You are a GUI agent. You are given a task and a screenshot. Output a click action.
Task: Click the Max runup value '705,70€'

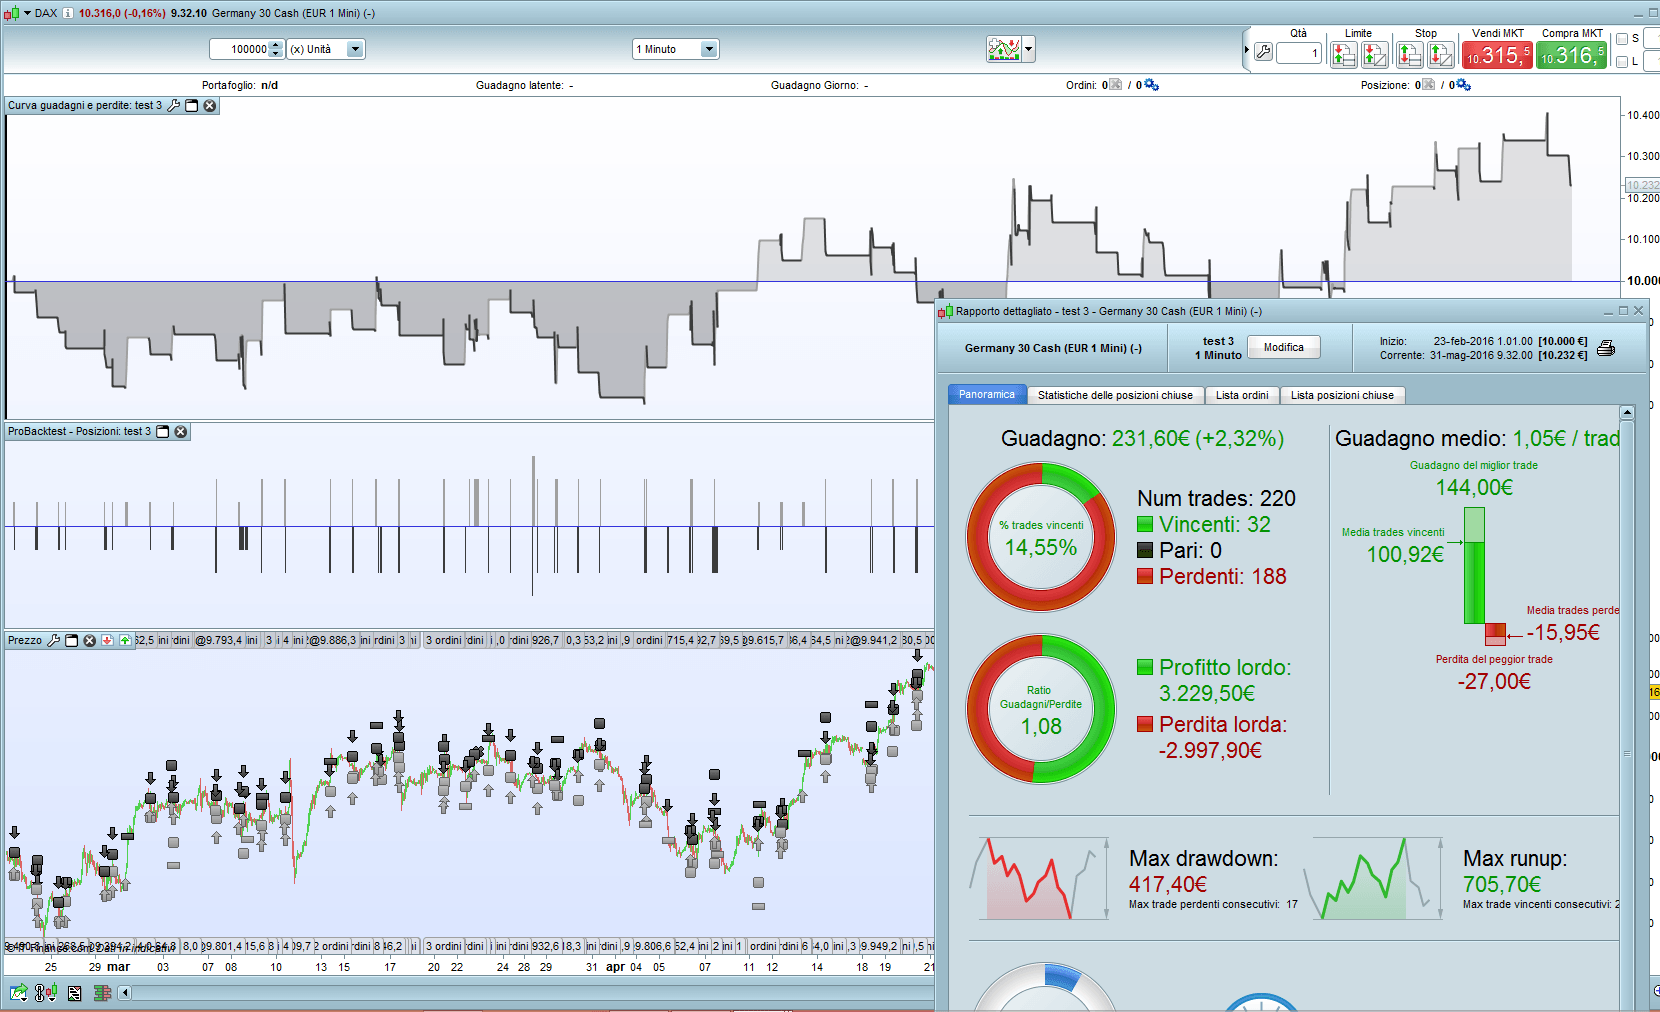click(1502, 884)
